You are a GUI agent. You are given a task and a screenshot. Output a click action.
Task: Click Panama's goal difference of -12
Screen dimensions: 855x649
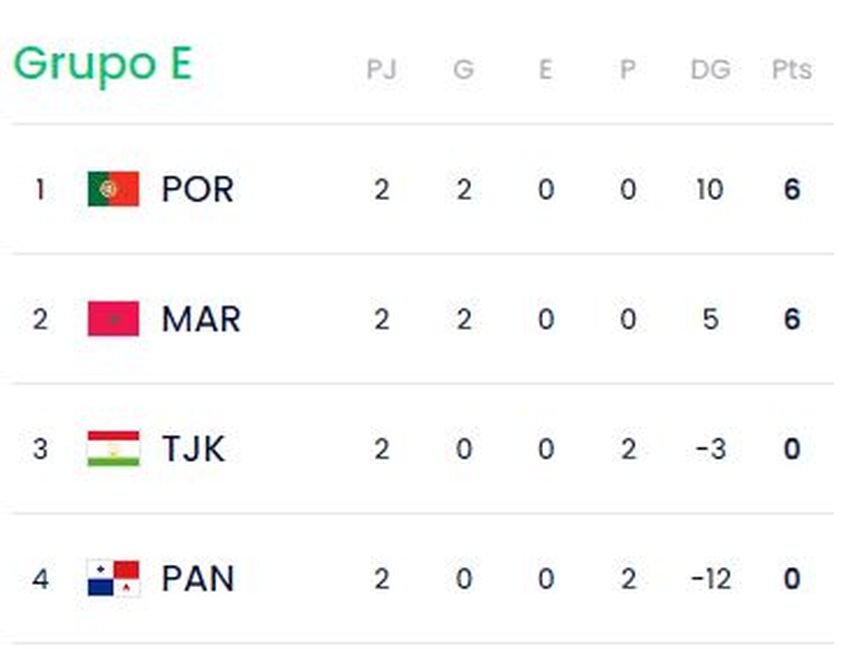pyautogui.click(x=709, y=578)
